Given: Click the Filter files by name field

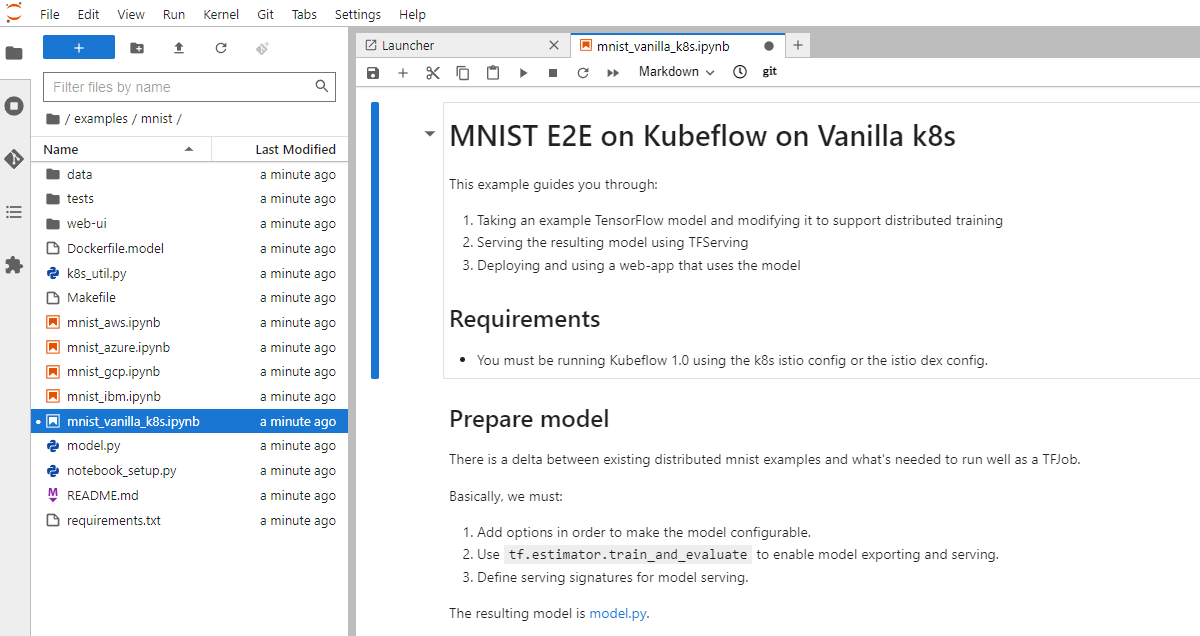Looking at the screenshot, I should (190, 87).
